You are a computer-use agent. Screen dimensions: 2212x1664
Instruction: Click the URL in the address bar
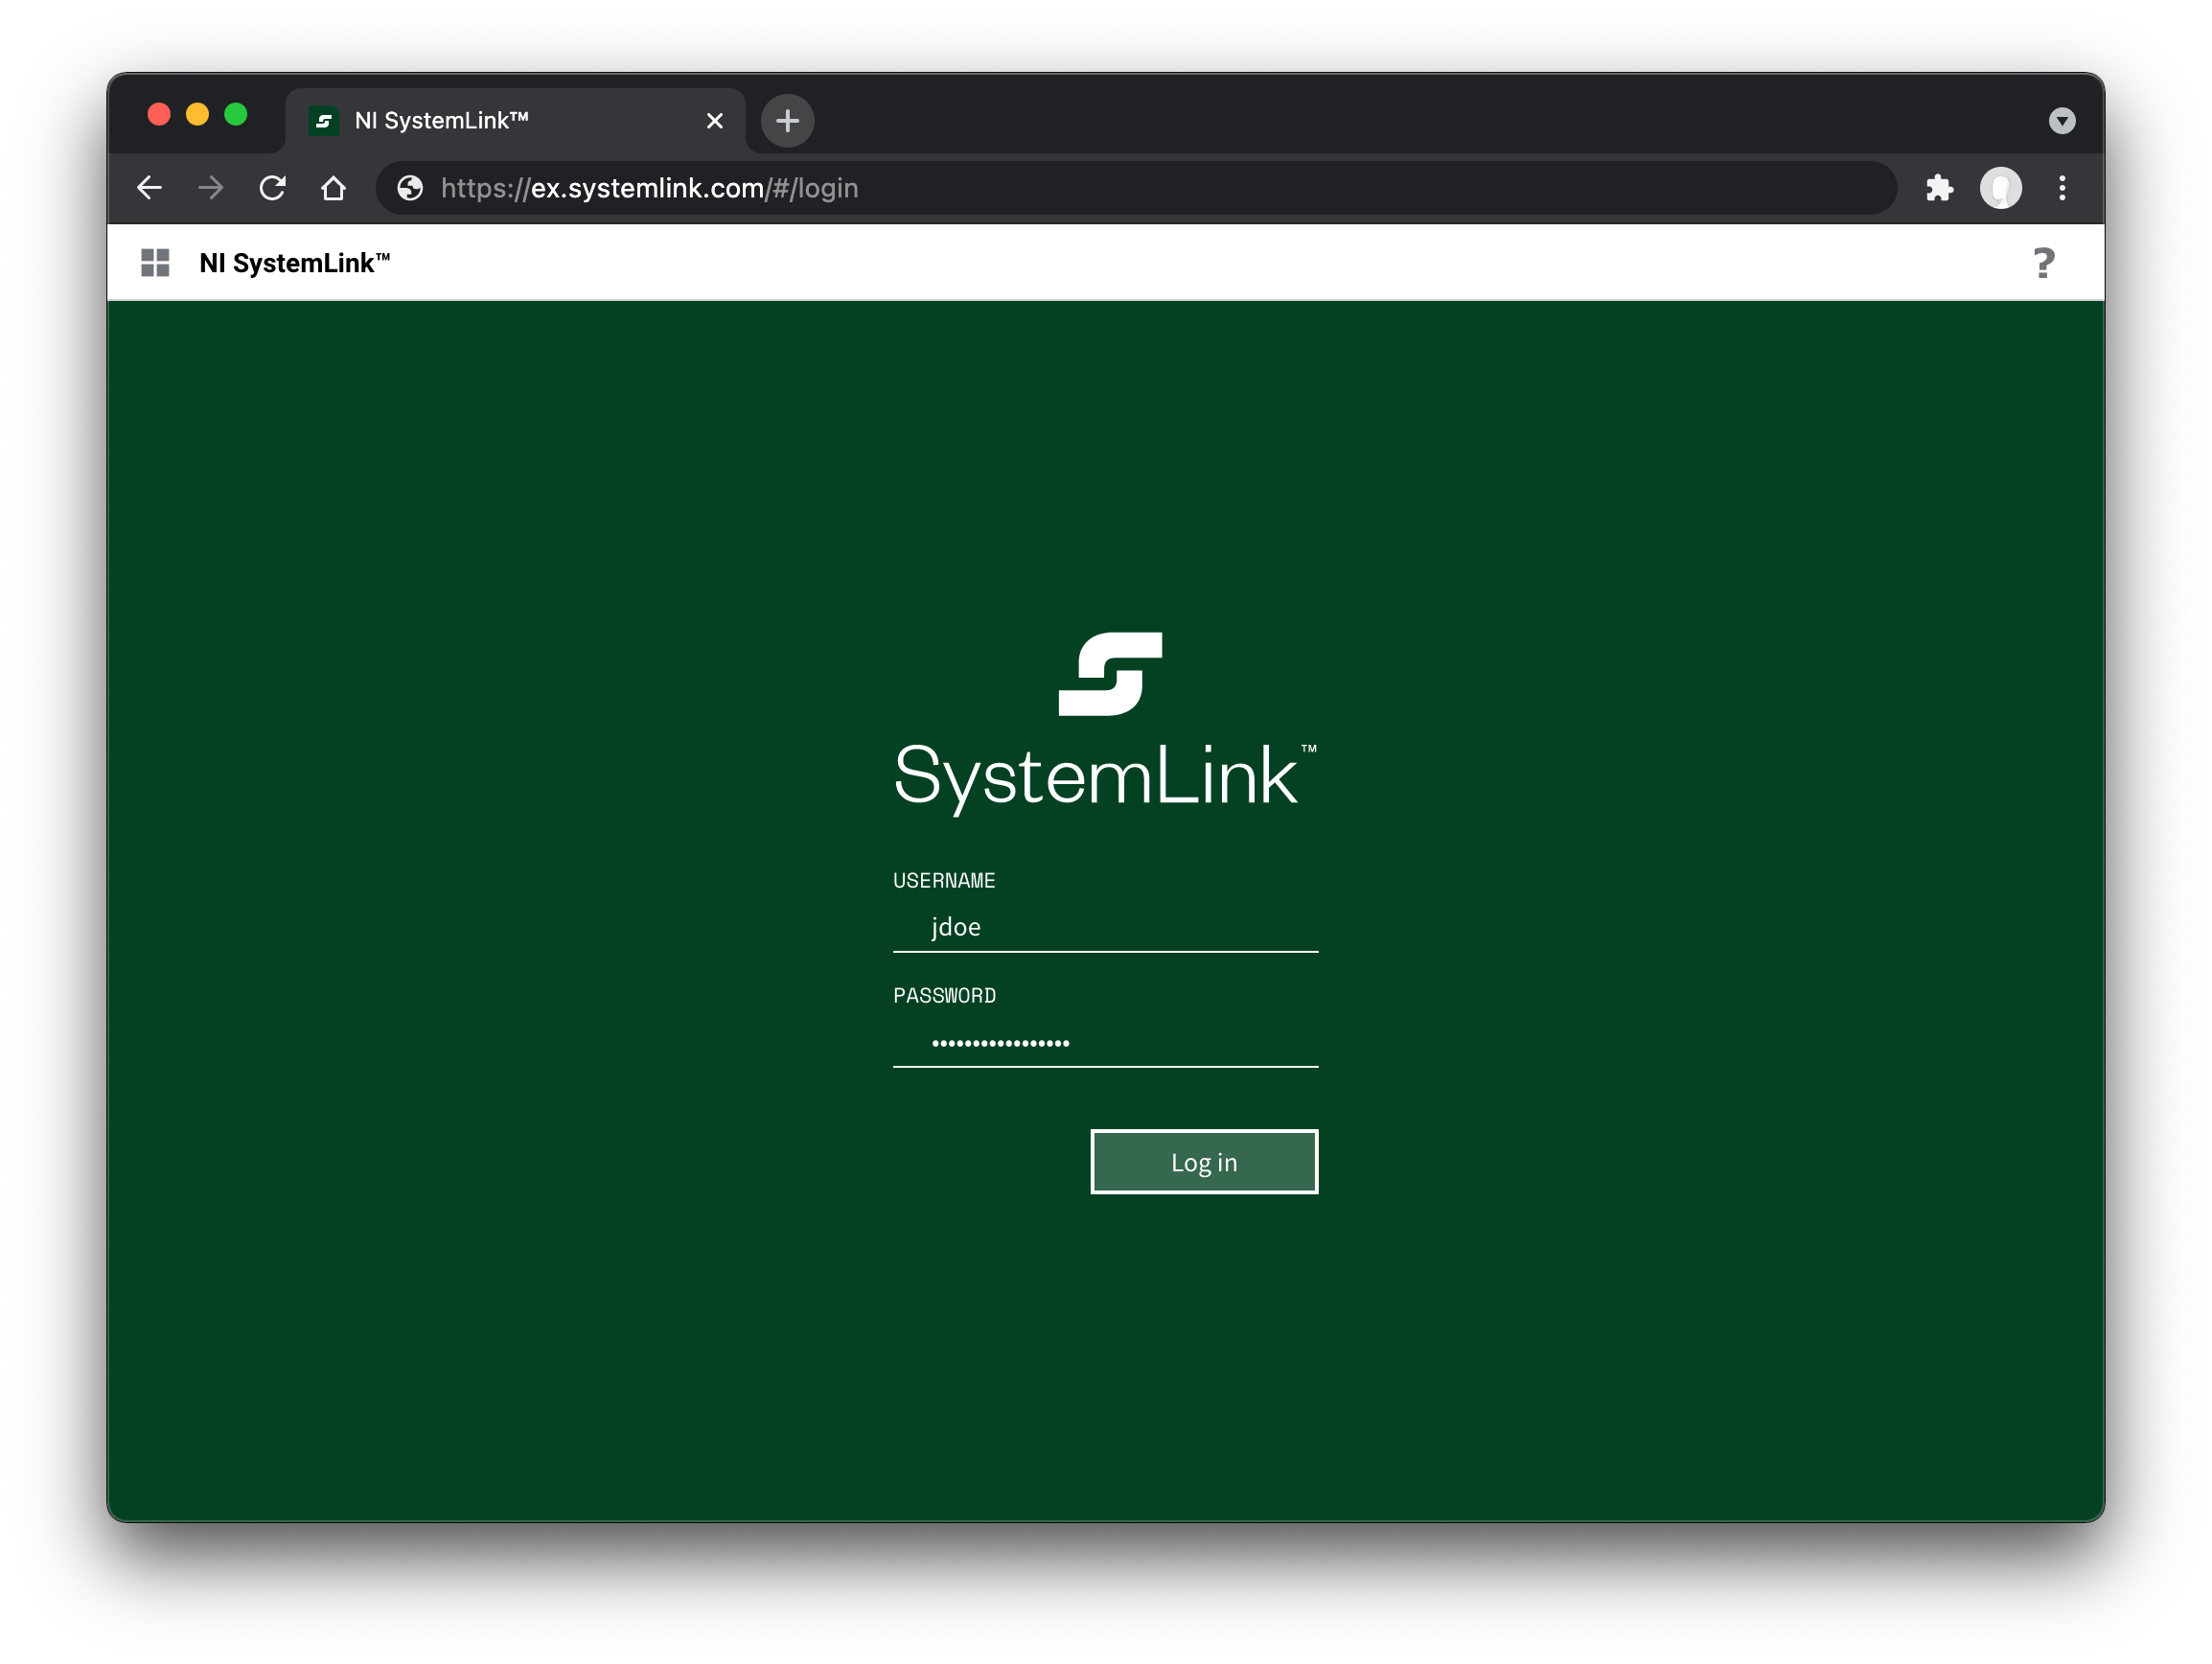pos(649,188)
